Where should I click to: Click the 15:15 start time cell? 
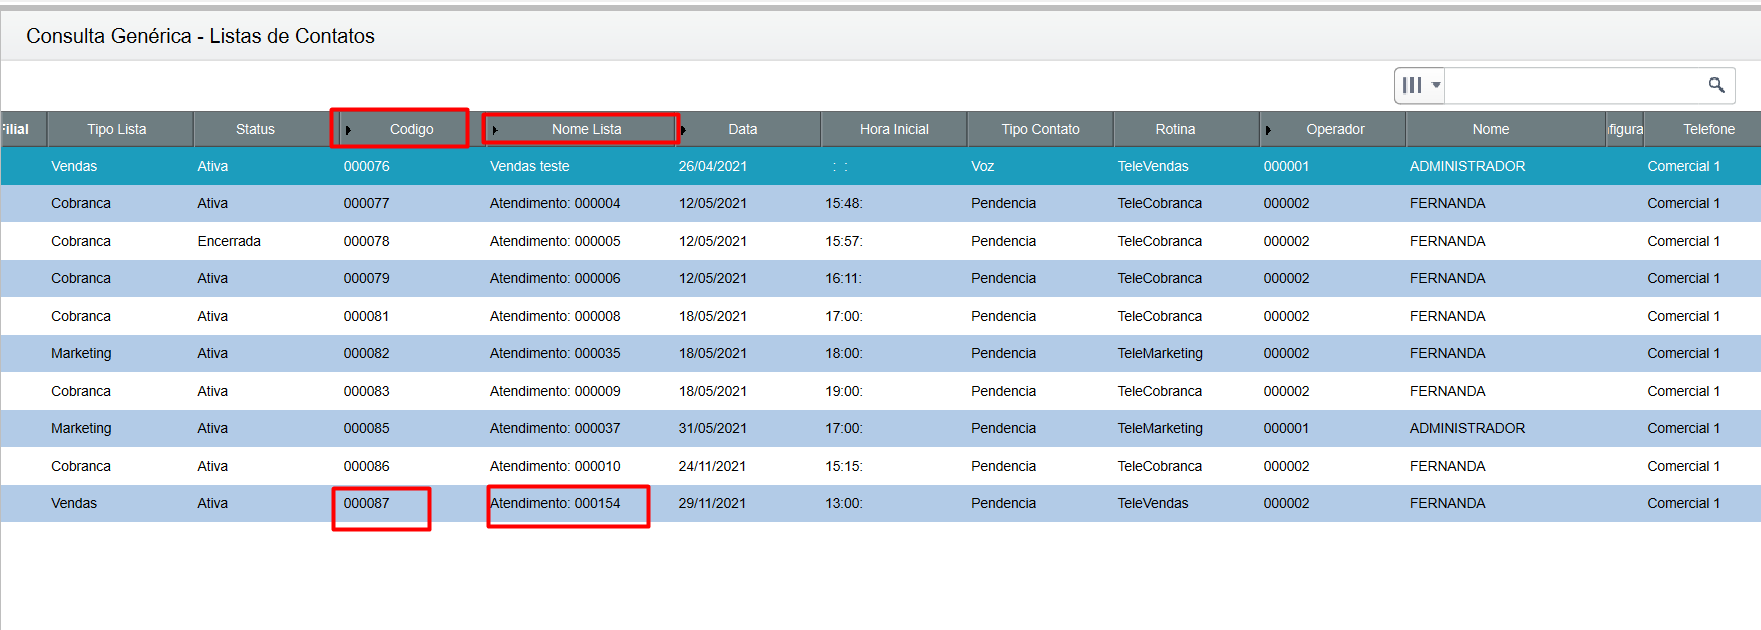pyautogui.click(x=843, y=466)
